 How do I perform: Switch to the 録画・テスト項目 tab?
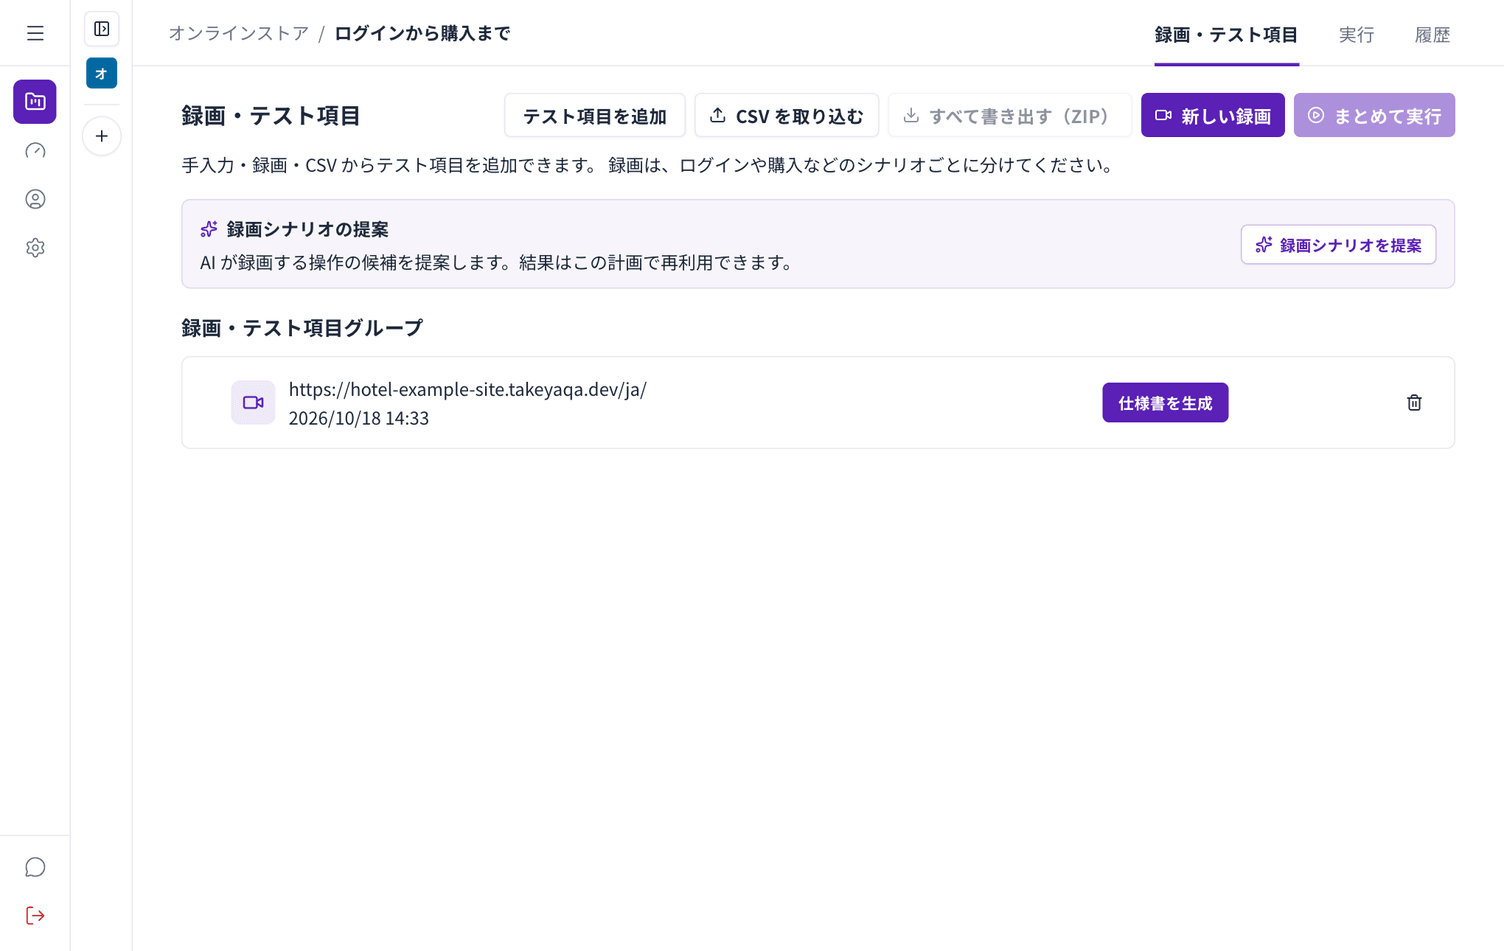tap(1226, 35)
